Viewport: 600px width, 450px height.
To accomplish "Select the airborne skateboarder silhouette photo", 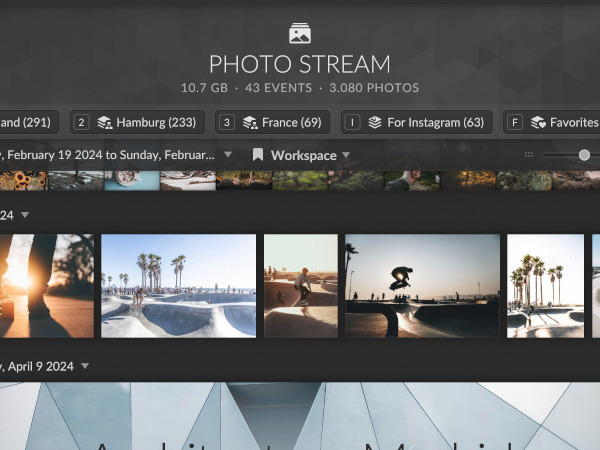I will tap(422, 286).
